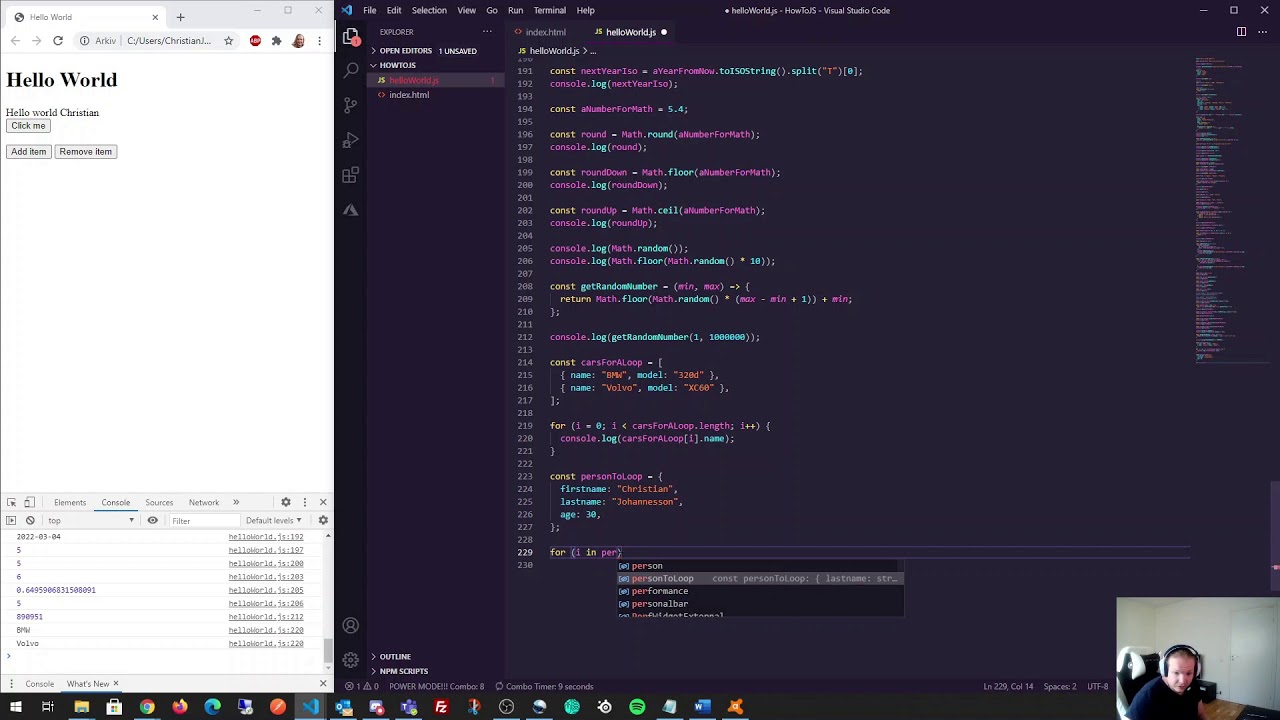
Task: Open the editor More Actions ellipsis
Action: [x=1262, y=32]
